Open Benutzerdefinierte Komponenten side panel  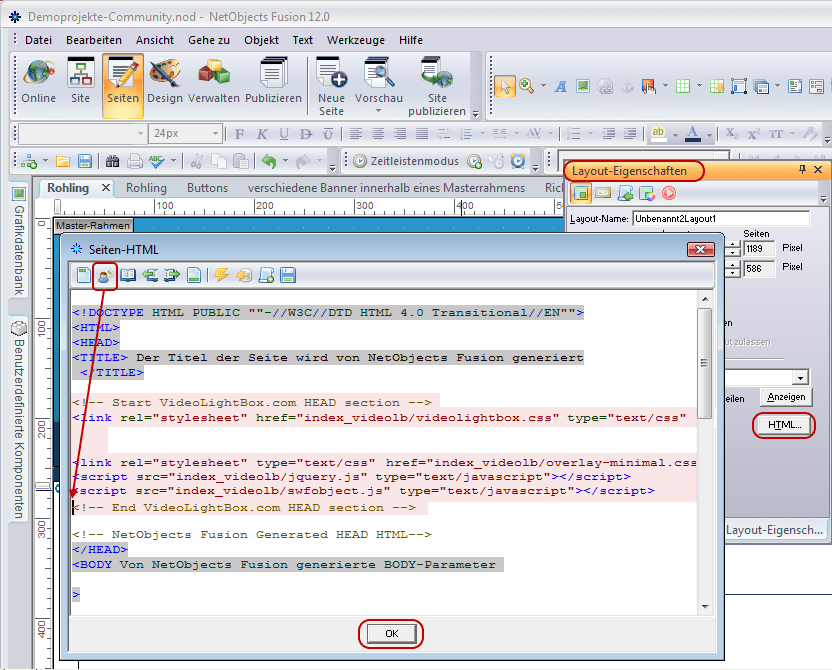click(19, 421)
